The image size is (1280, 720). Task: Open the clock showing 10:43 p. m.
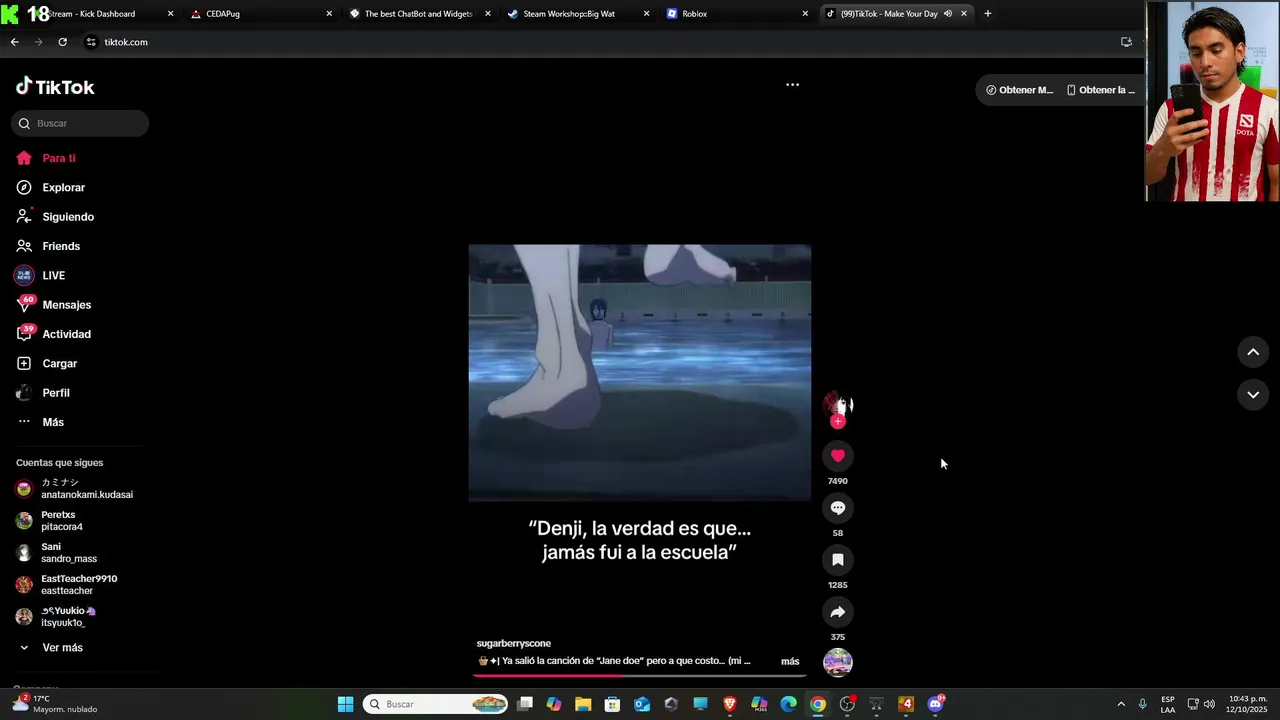point(1247,704)
